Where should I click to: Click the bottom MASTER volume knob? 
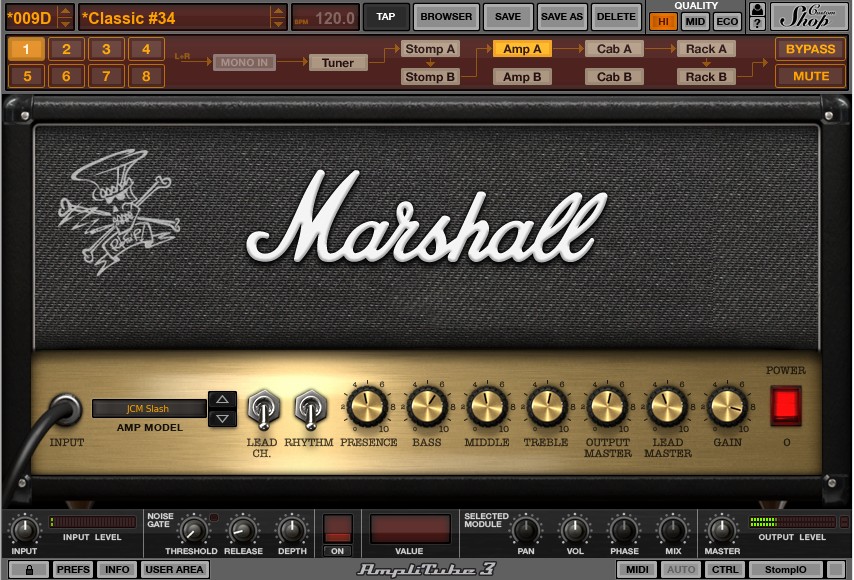pos(722,529)
